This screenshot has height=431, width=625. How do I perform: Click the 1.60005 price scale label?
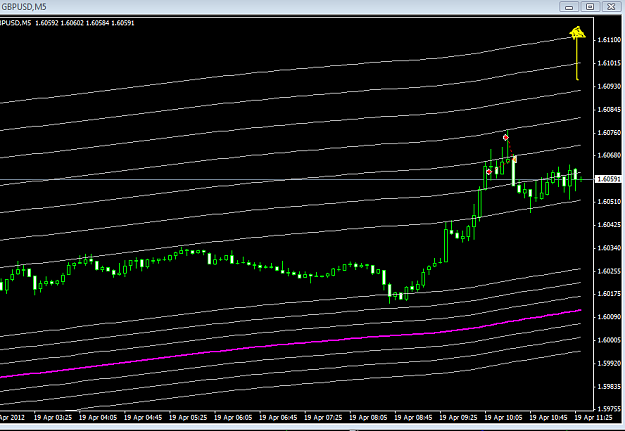(609, 340)
